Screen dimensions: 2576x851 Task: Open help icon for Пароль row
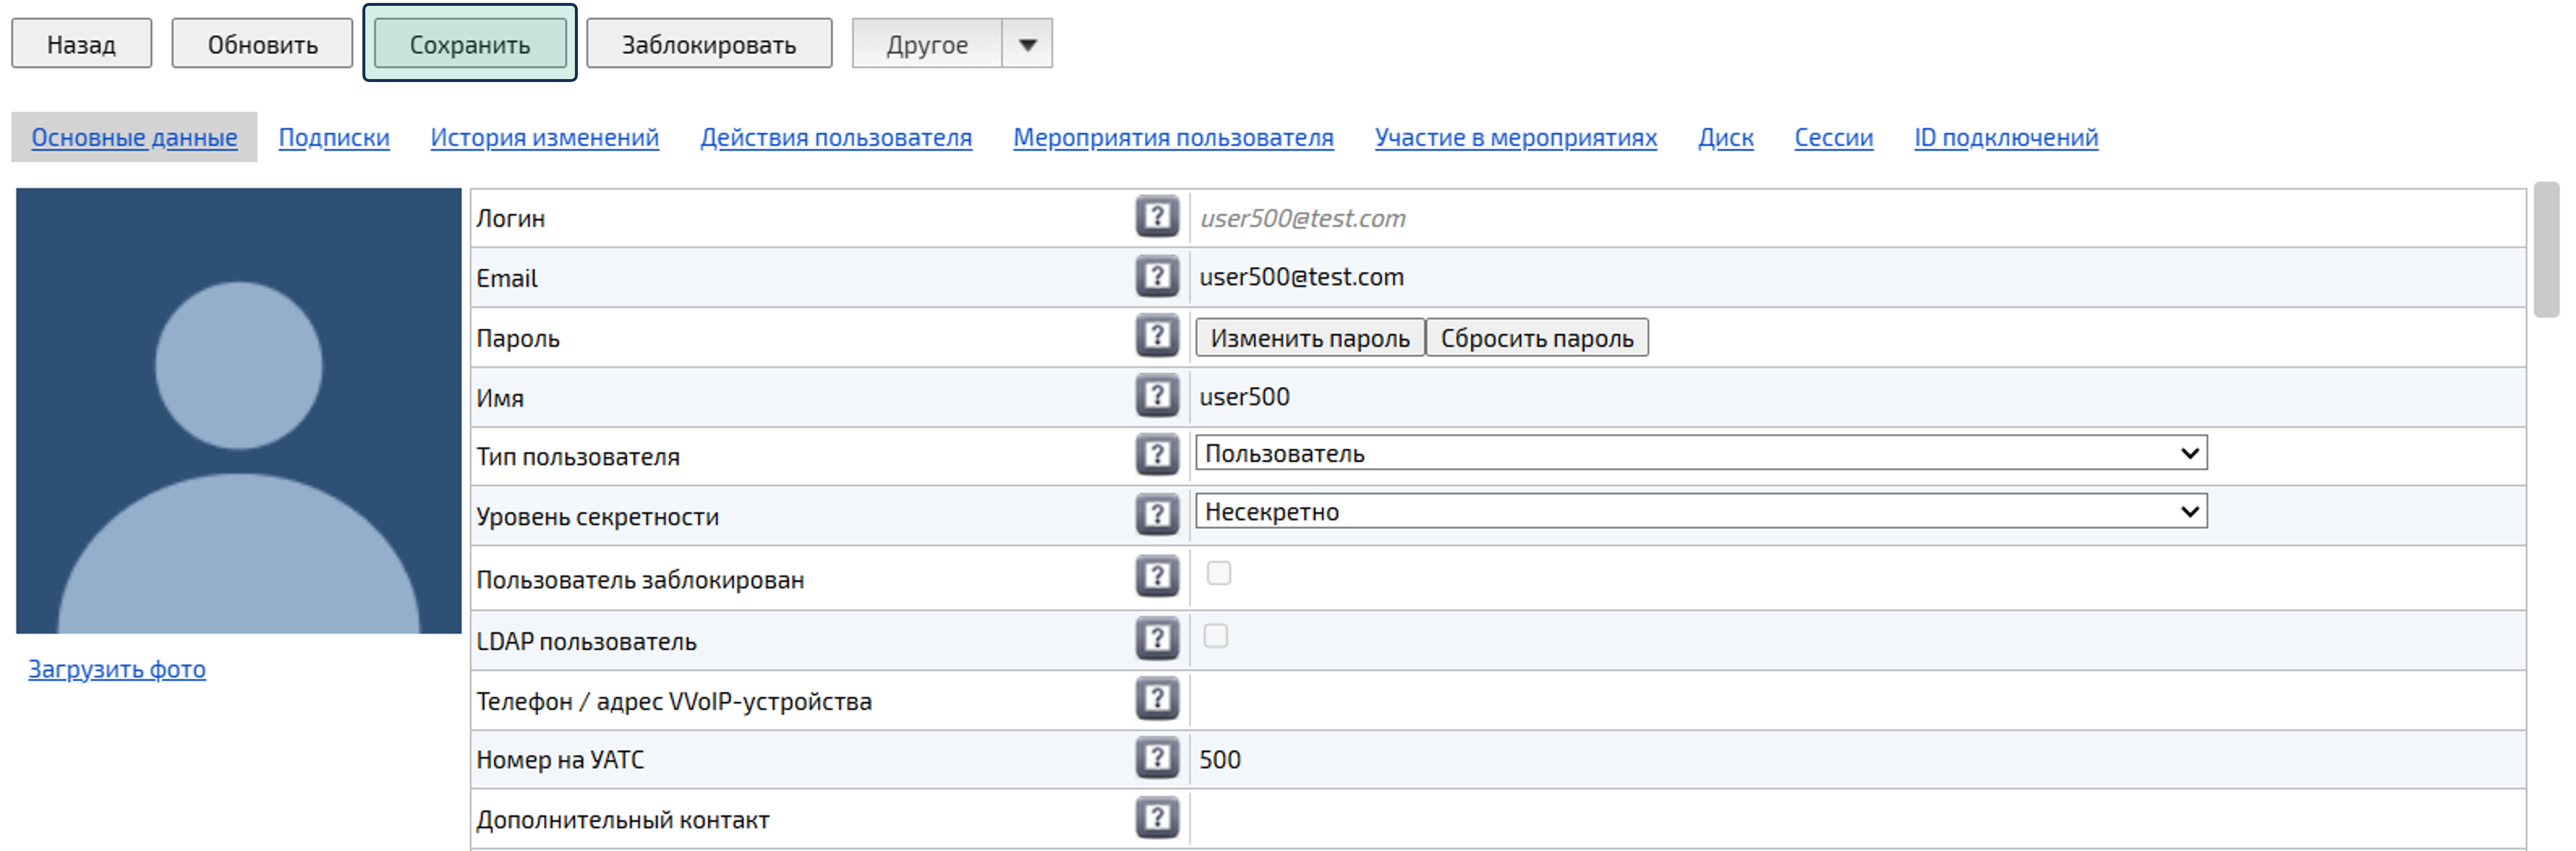pyautogui.click(x=1157, y=336)
